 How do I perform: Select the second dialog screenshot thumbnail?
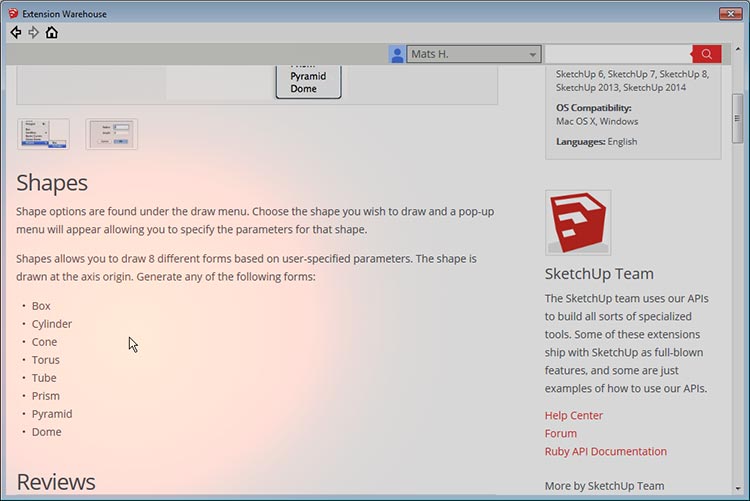(x=111, y=134)
